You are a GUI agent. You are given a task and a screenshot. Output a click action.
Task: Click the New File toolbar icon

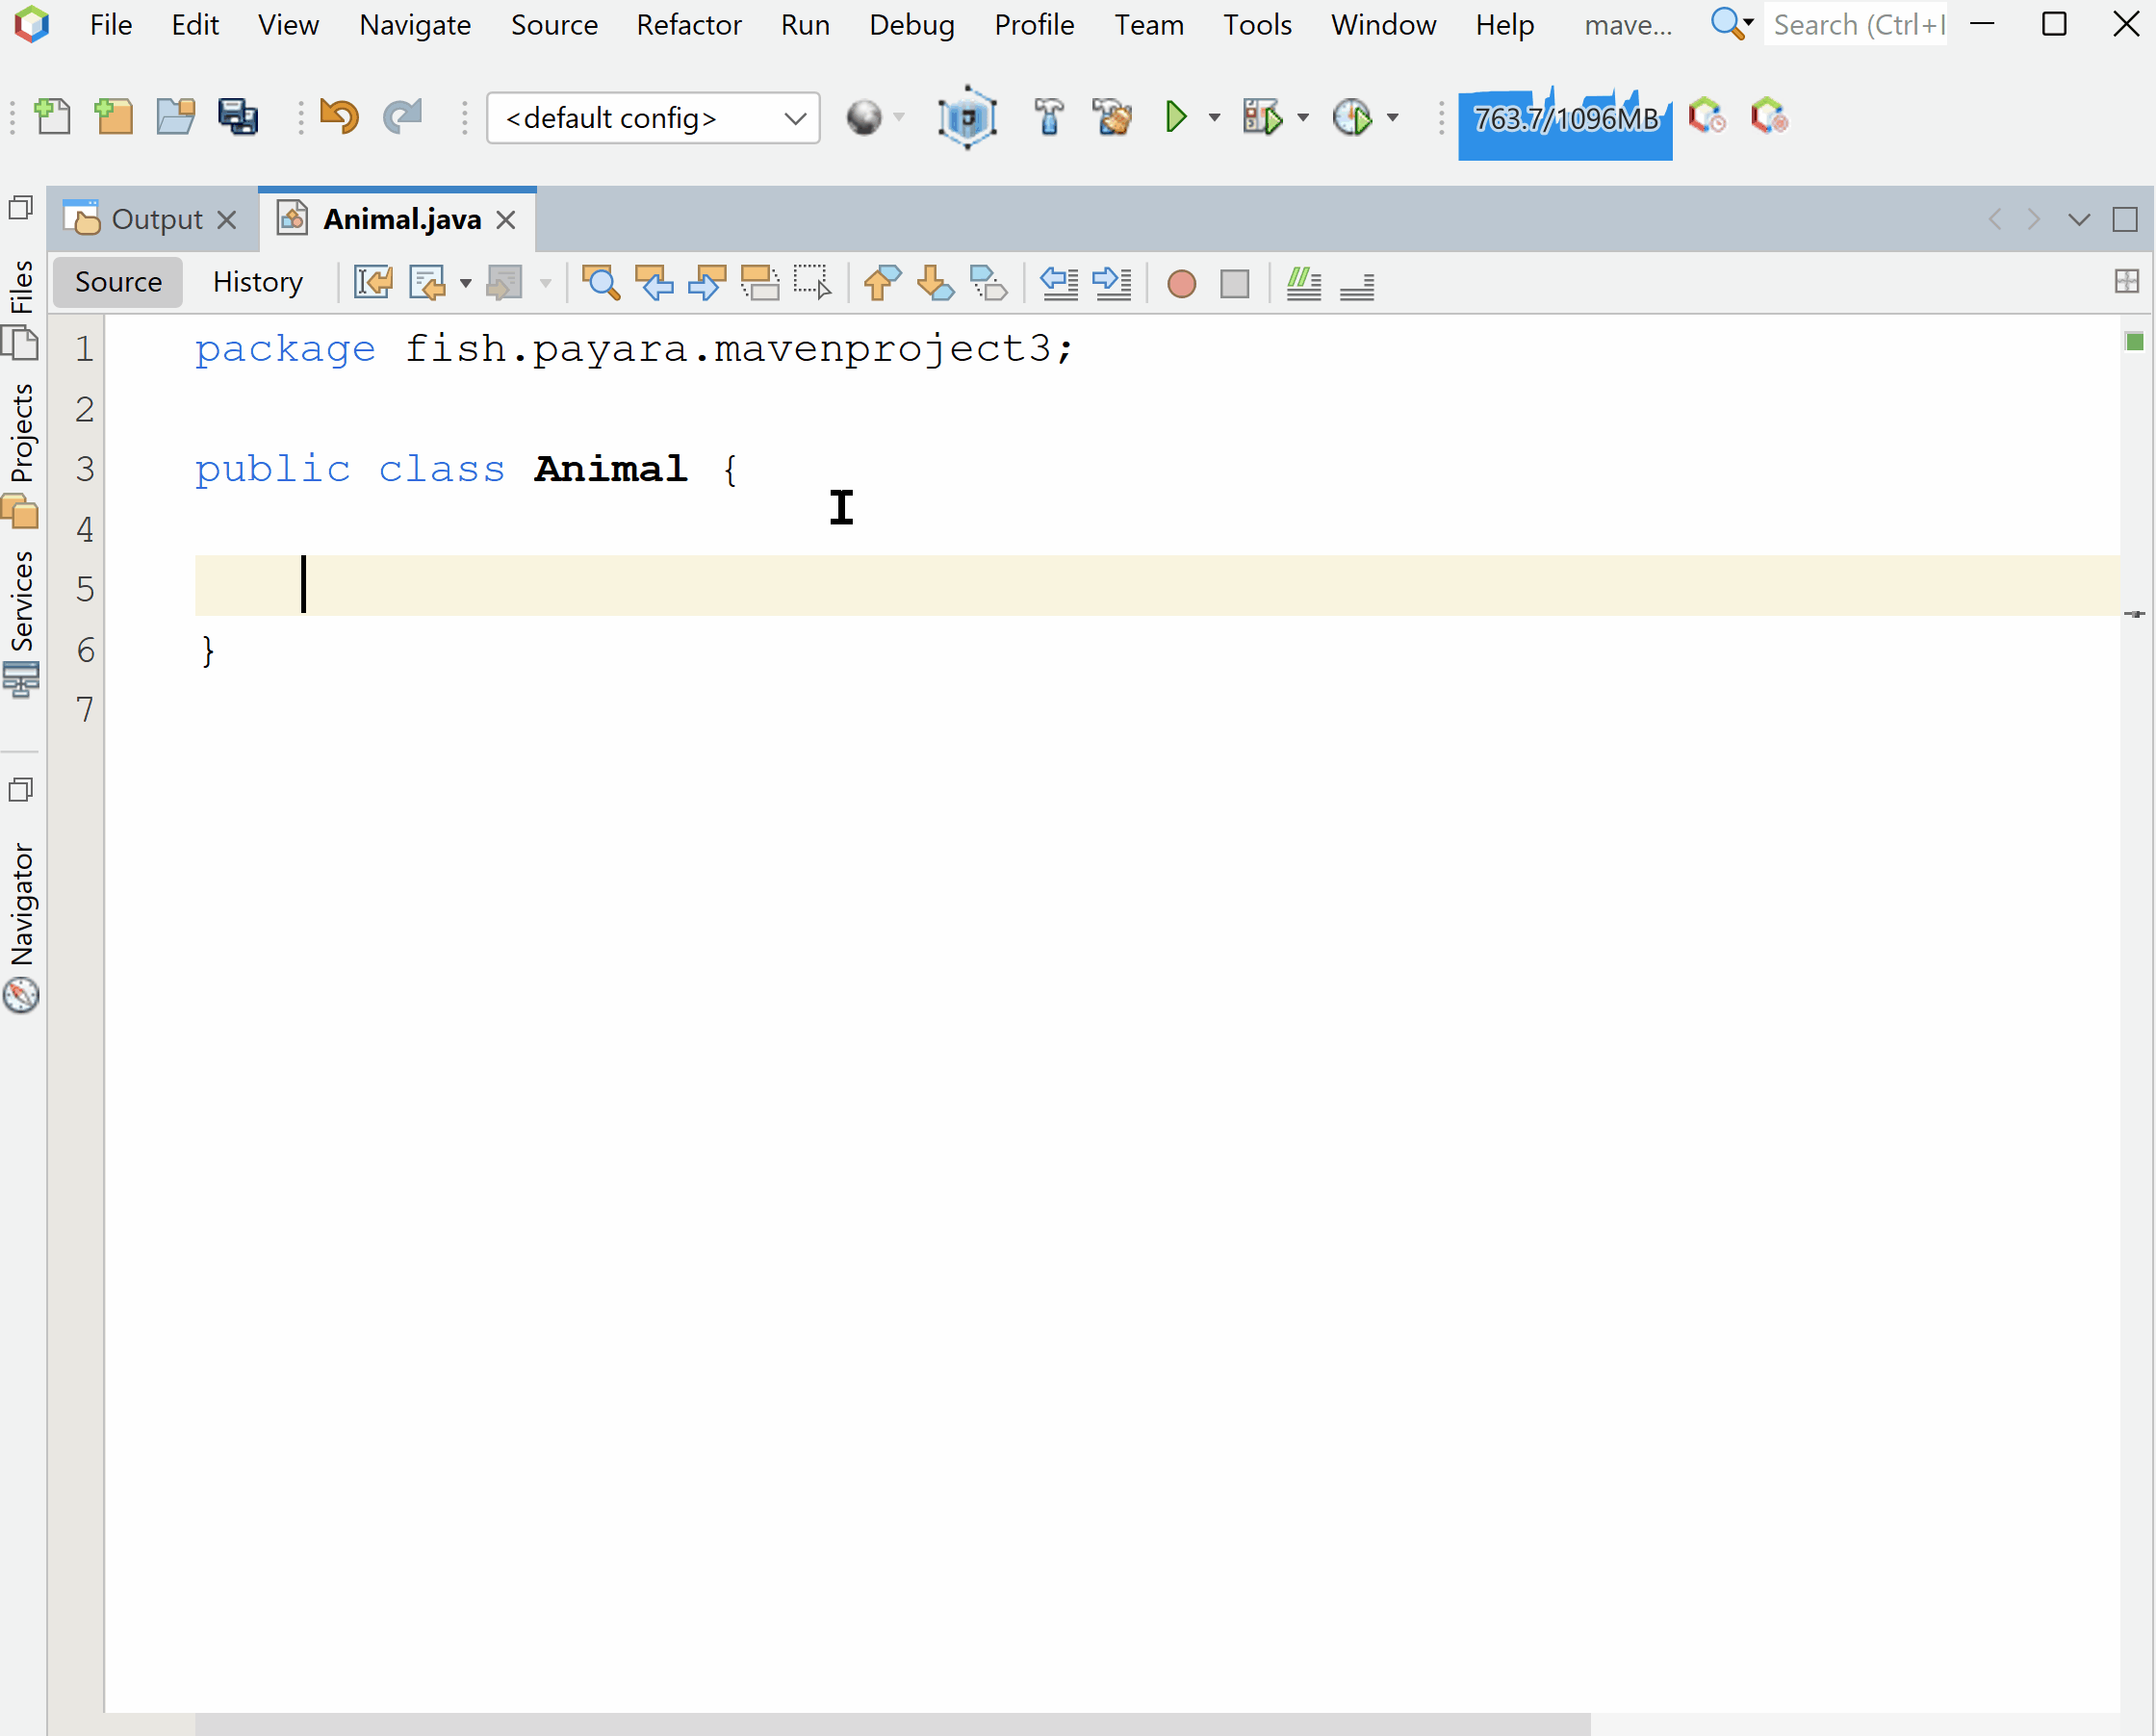pos(52,117)
